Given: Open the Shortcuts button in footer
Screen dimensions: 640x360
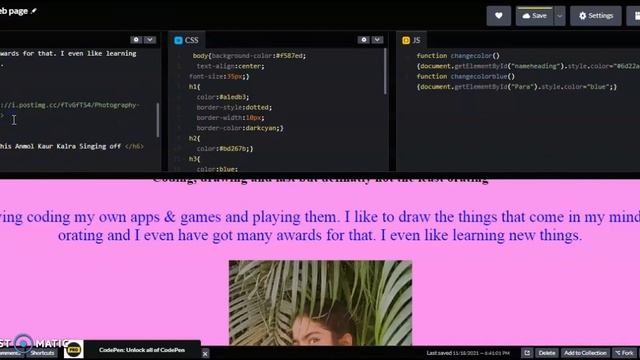Looking at the screenshot, I should [42, 353].
